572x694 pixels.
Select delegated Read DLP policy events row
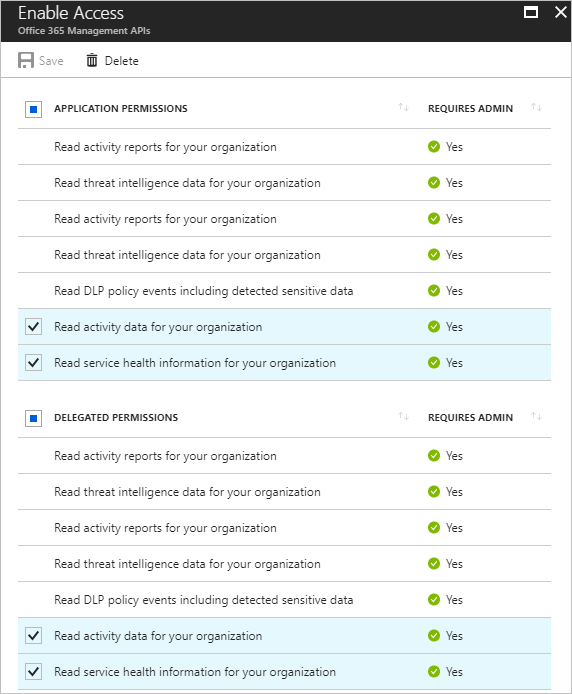[284, 600]
